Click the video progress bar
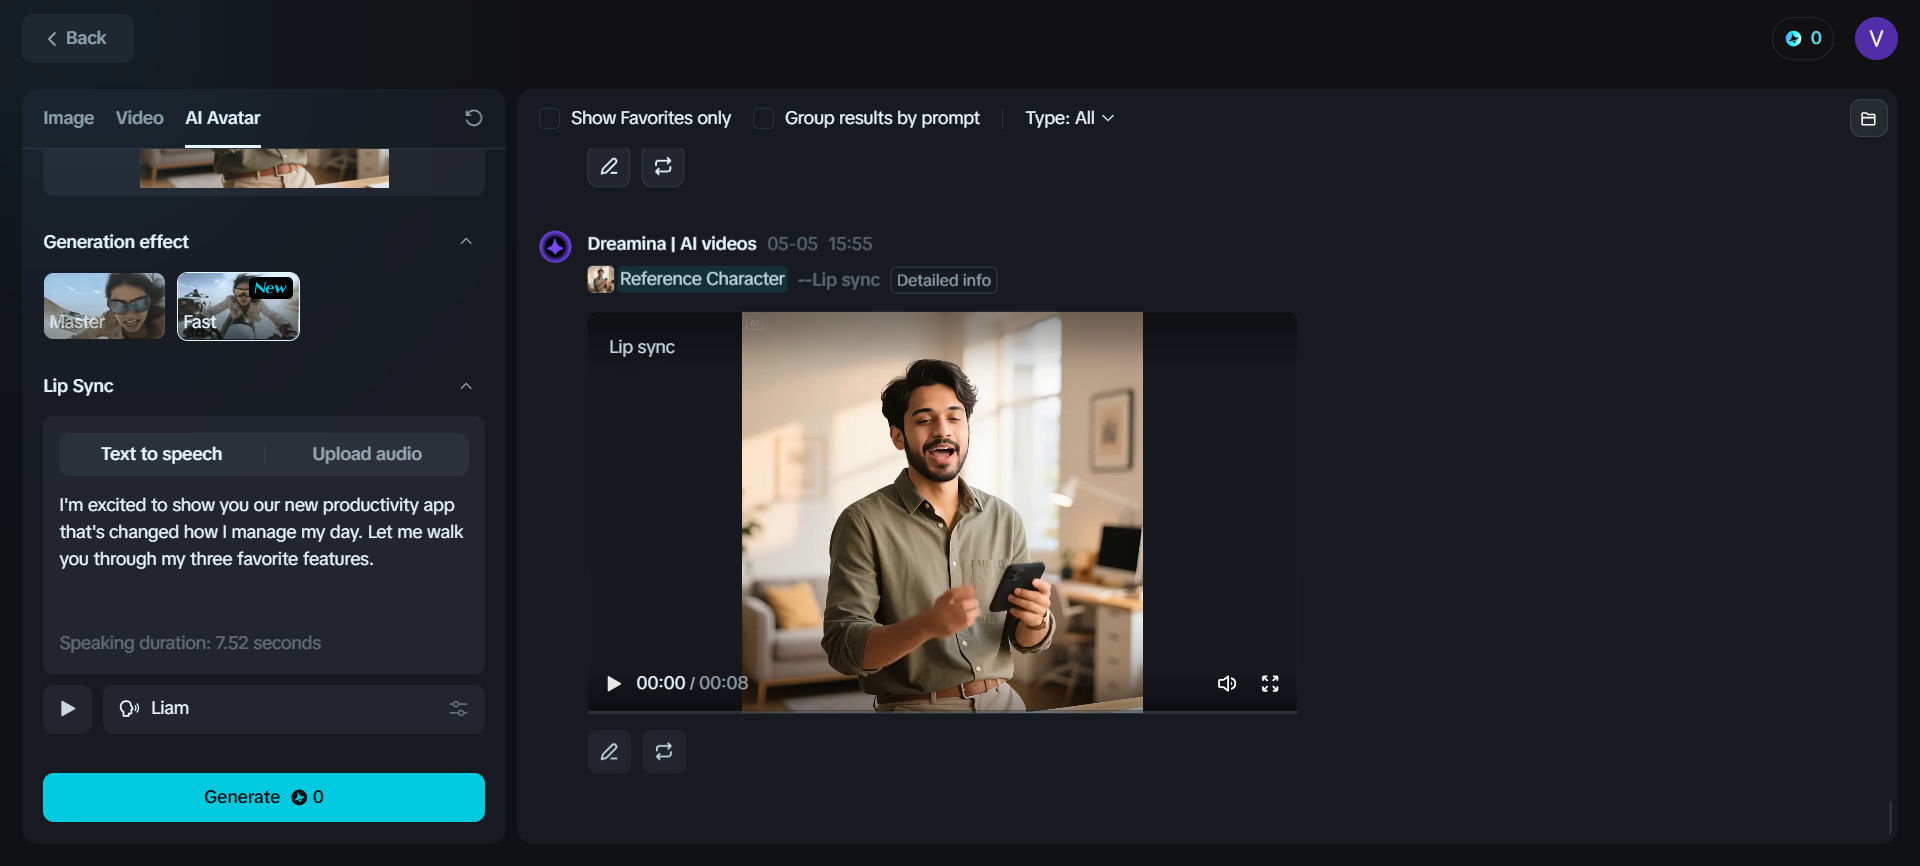 pyautogui.click(x=942, y=711)
